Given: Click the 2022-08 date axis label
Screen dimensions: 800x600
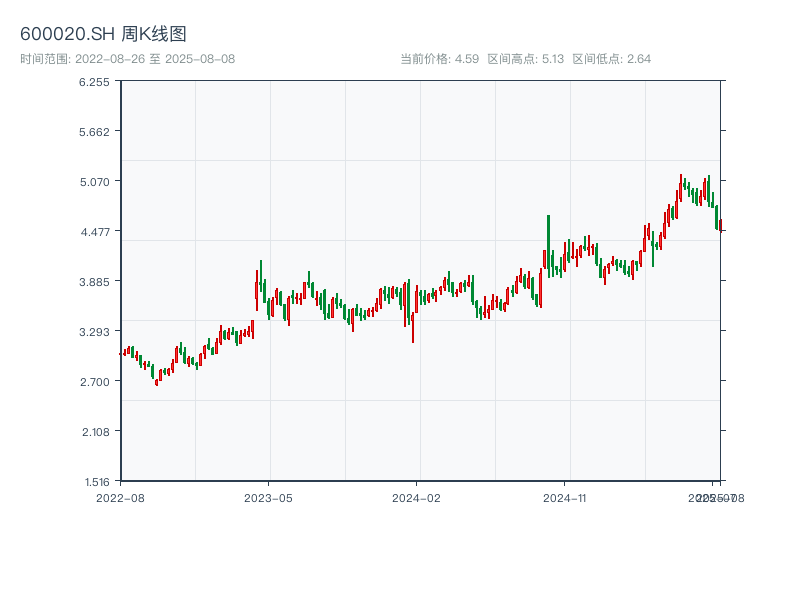Looking at the screenshot, I should pos(120,497).
